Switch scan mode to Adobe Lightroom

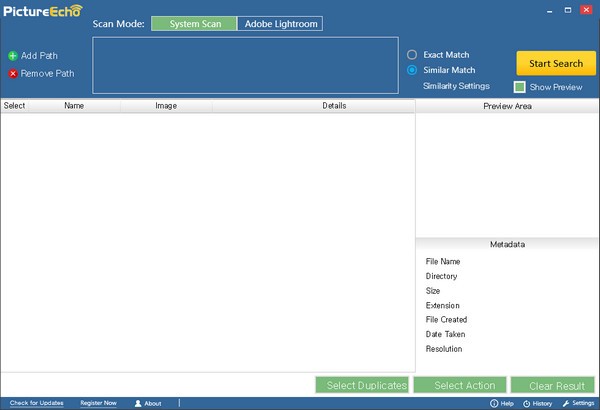click(280, 23)
